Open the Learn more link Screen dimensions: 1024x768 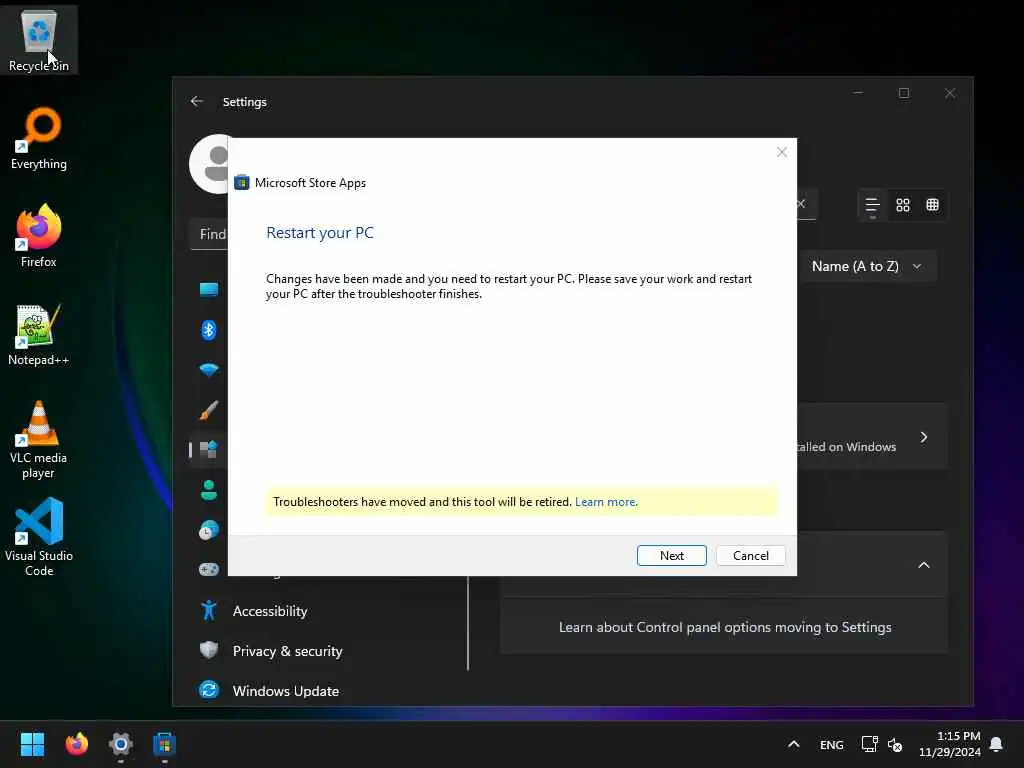point(606,502)
